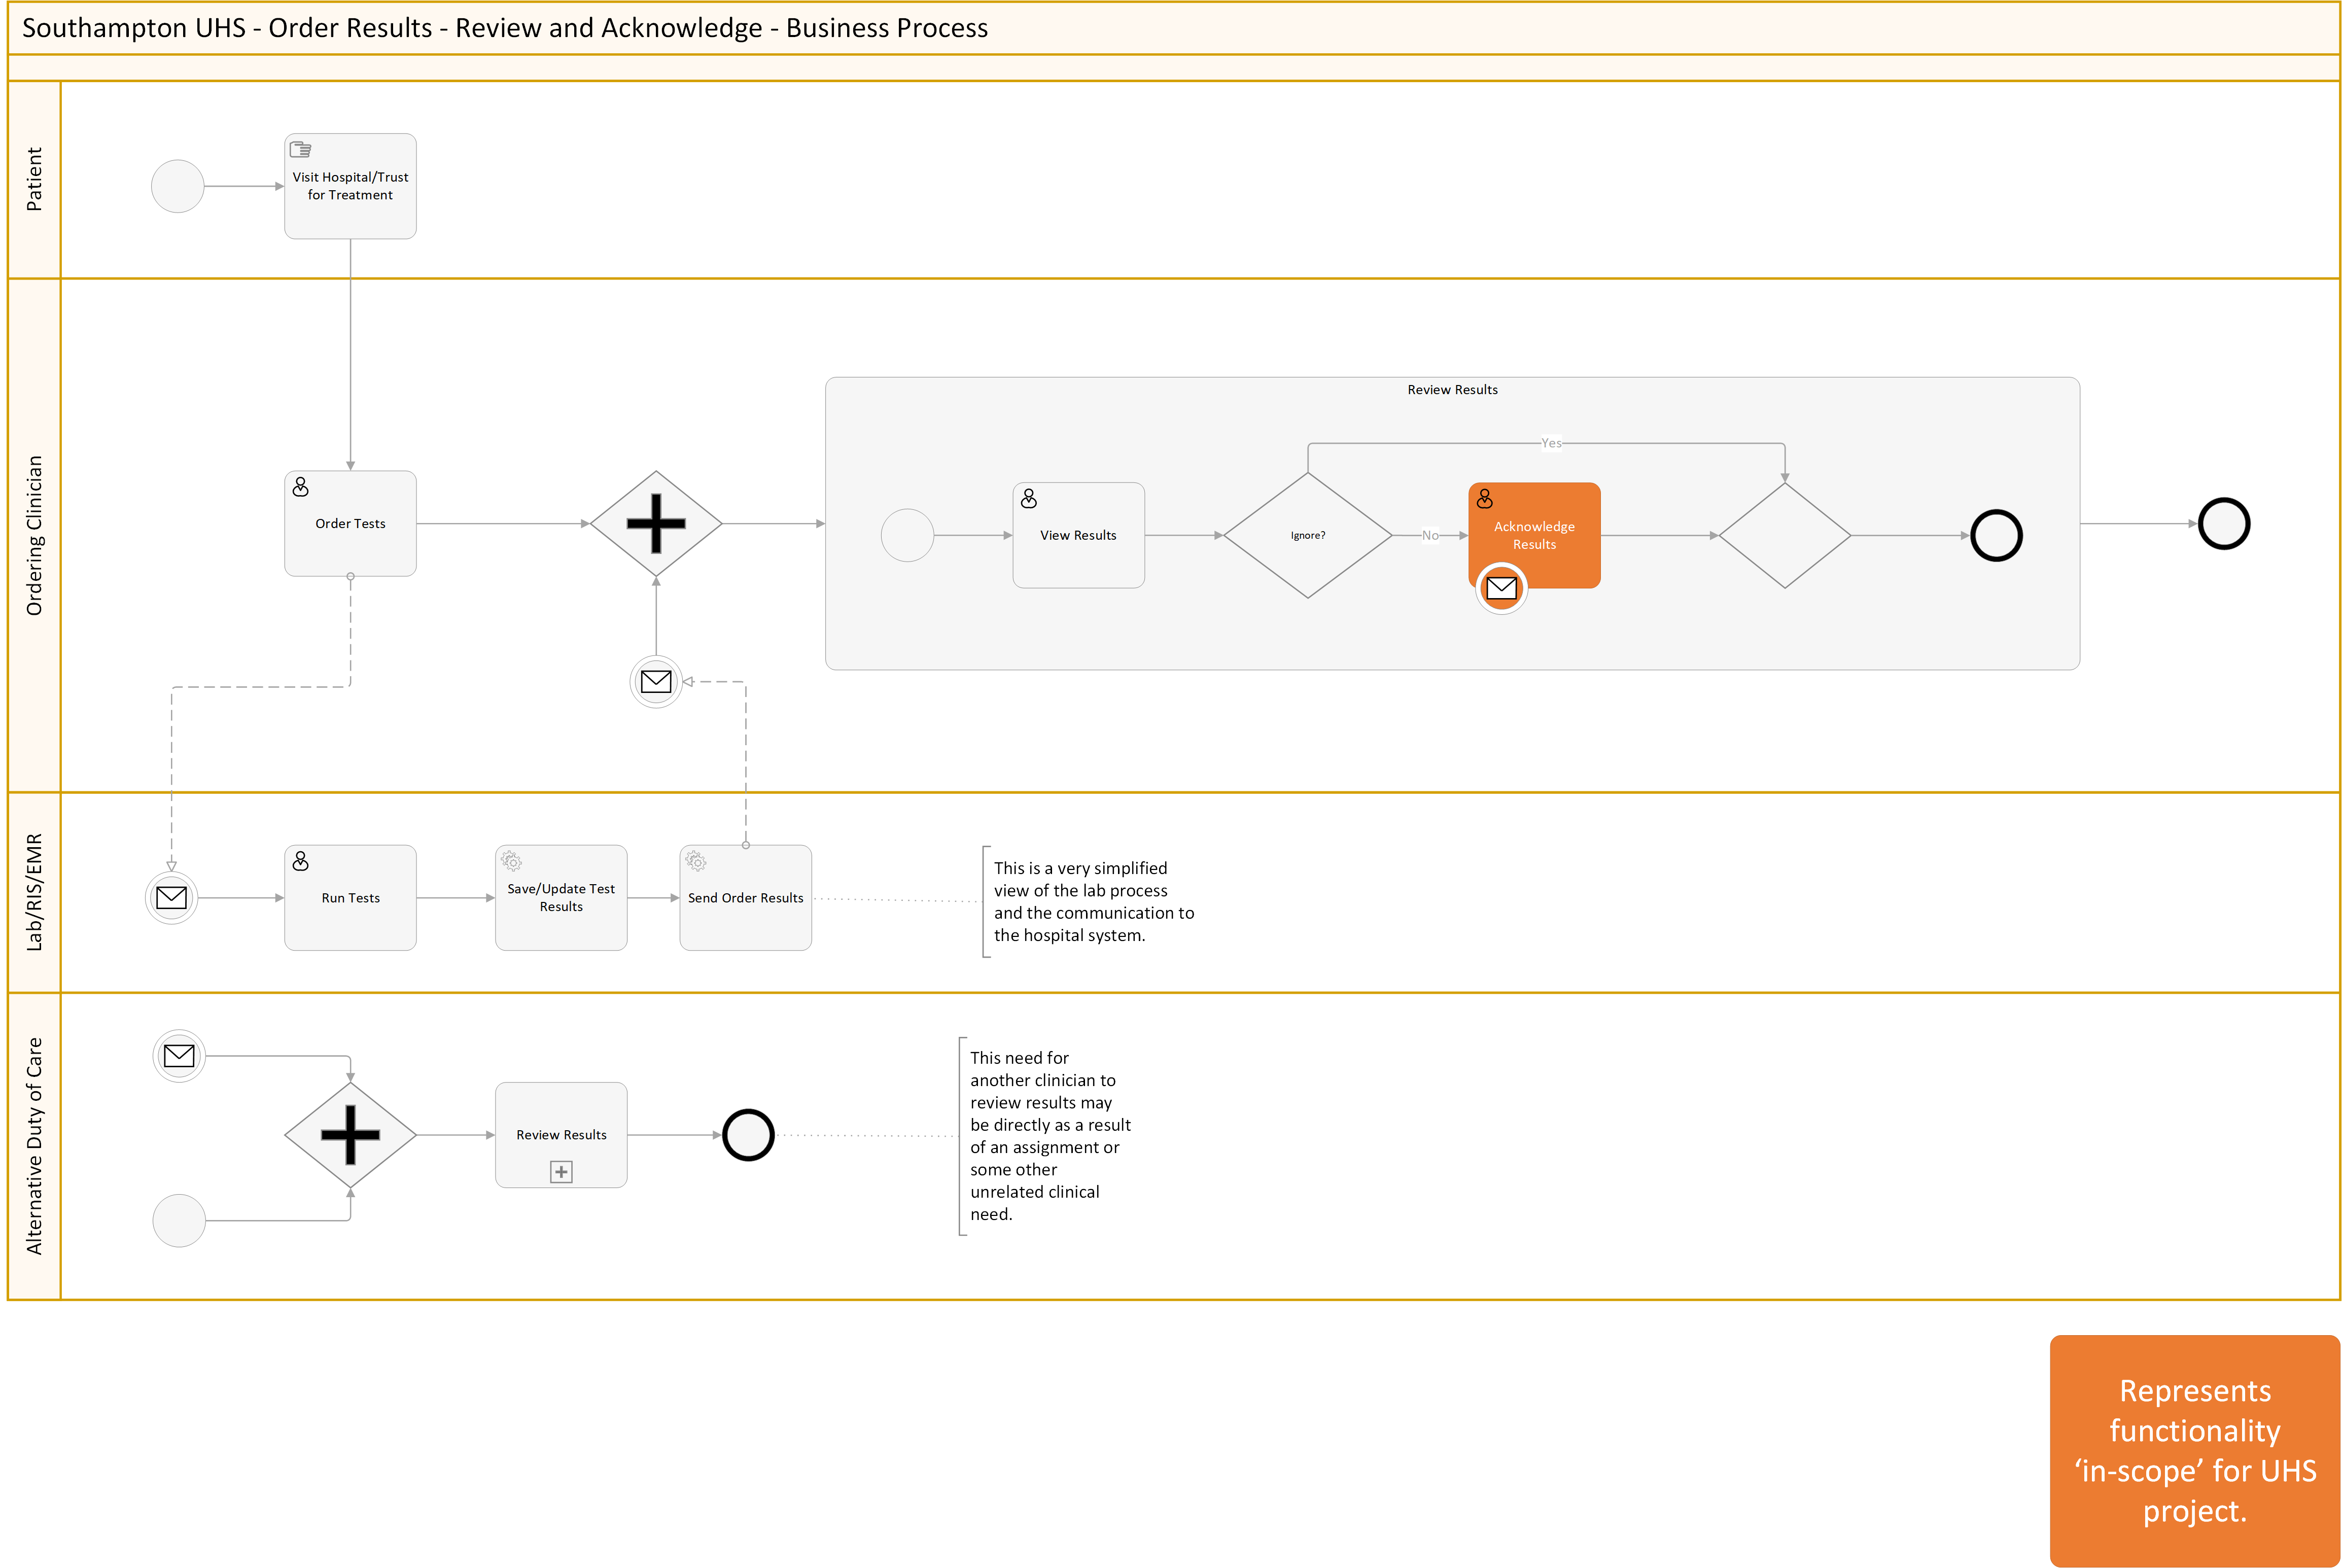
Task: Click the Alternative Duty of Care message start event
Action: tap(179, 1055)
